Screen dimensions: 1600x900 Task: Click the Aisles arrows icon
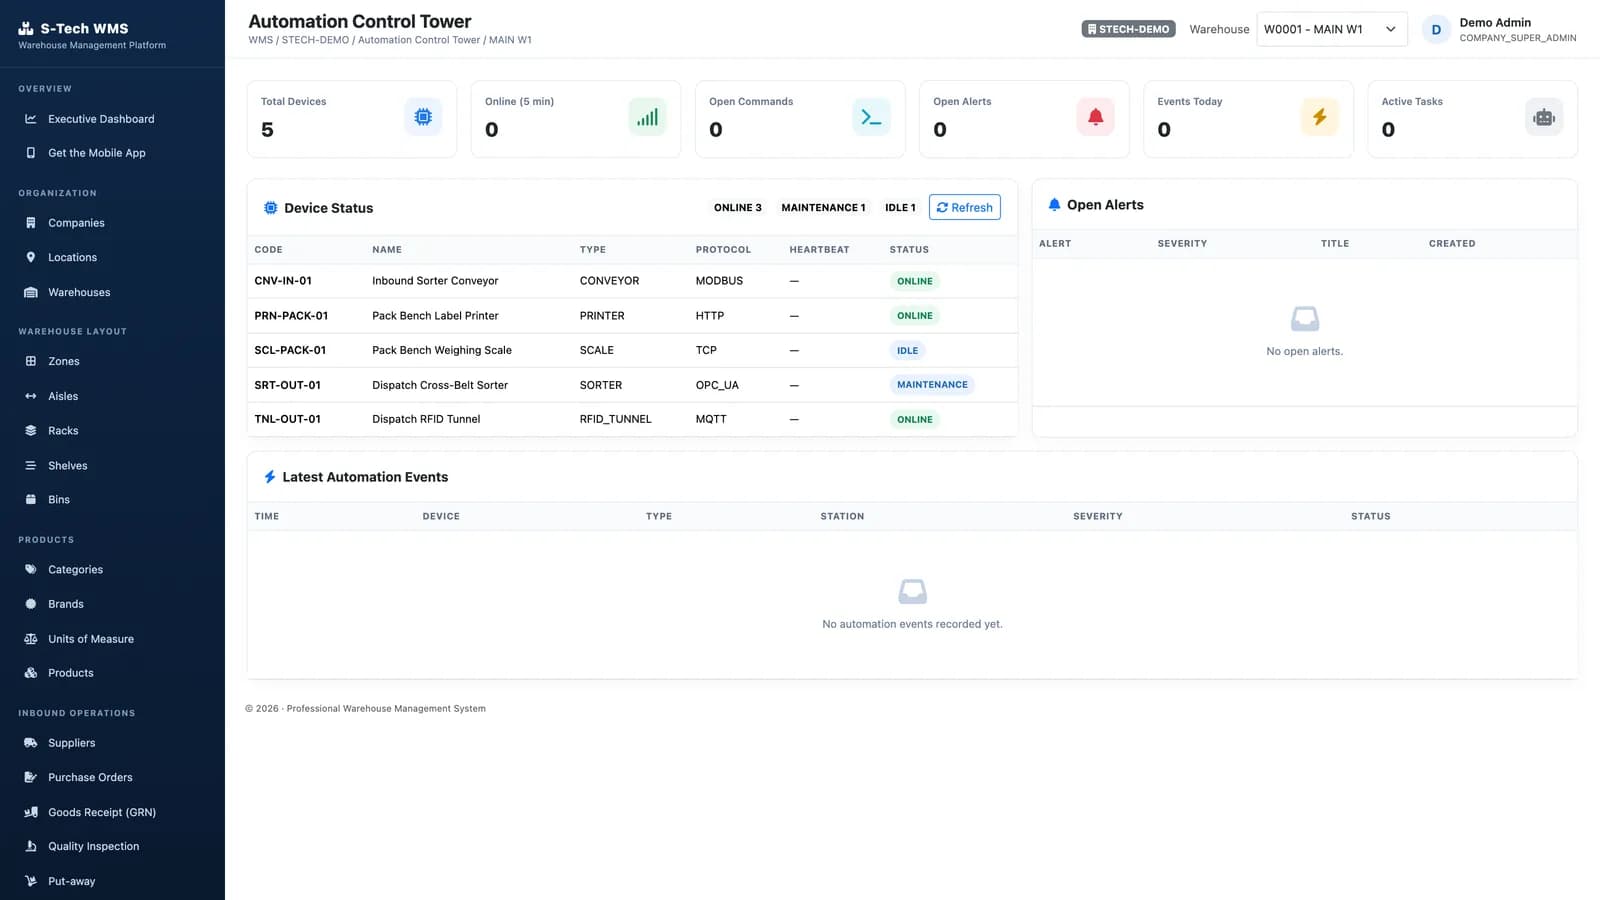pos(31,396)
